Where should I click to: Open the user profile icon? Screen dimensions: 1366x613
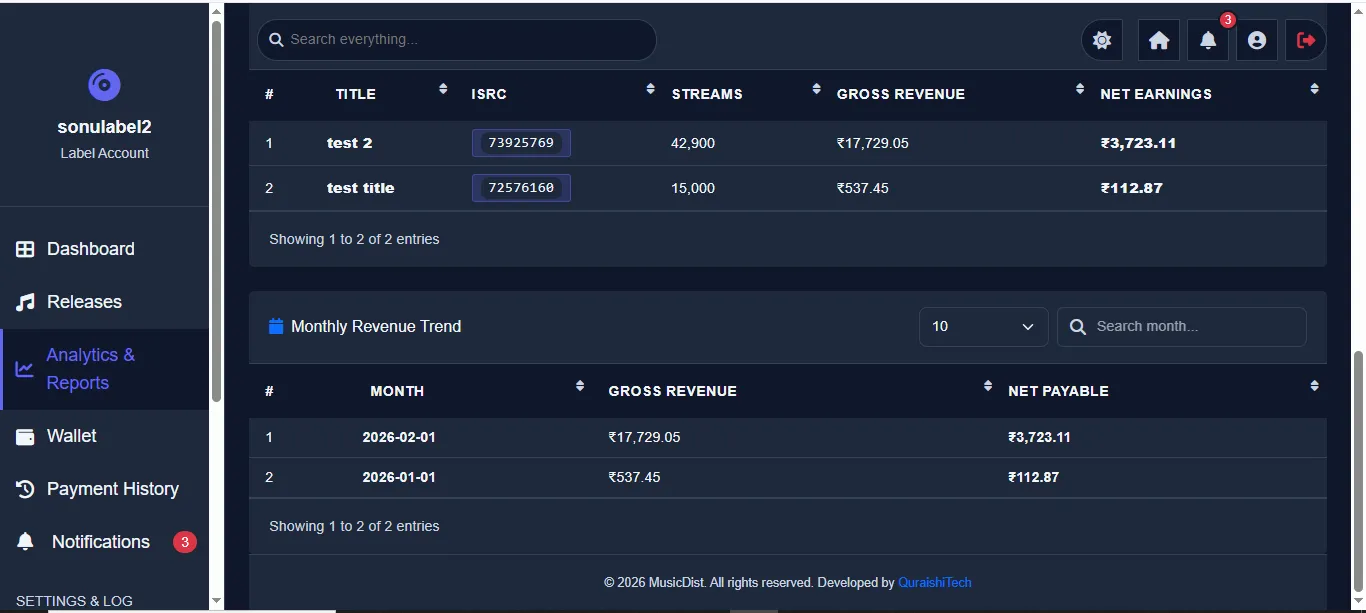pos(1257,40)
